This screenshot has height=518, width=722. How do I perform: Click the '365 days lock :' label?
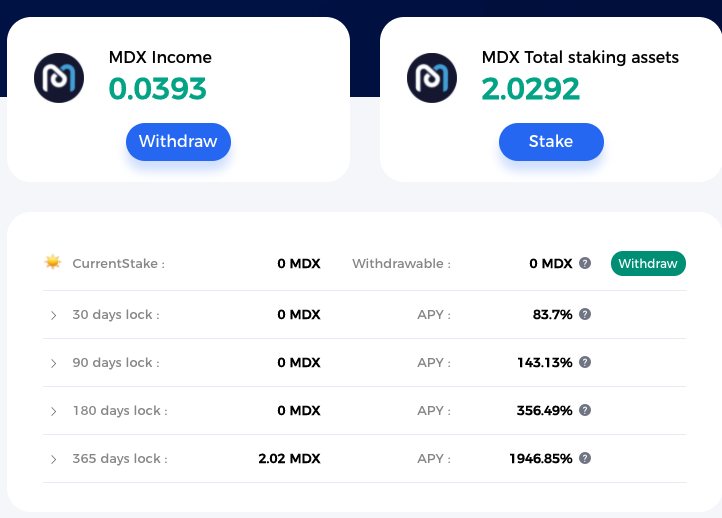(120, 458)
